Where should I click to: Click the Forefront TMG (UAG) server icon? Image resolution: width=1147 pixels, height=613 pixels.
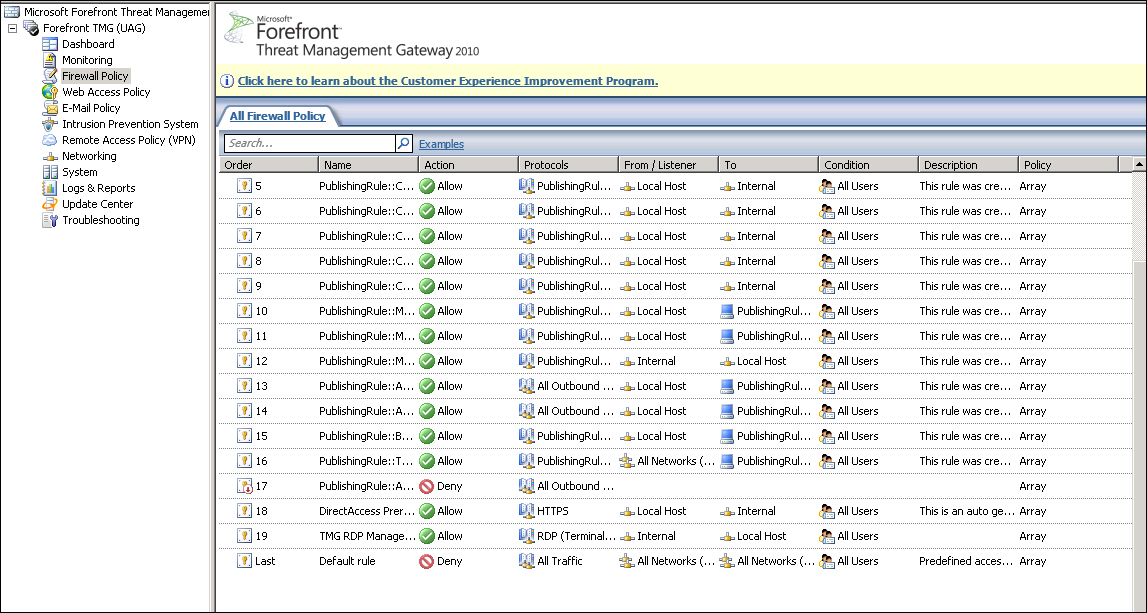pyautogui.click(x=31, y=28)
